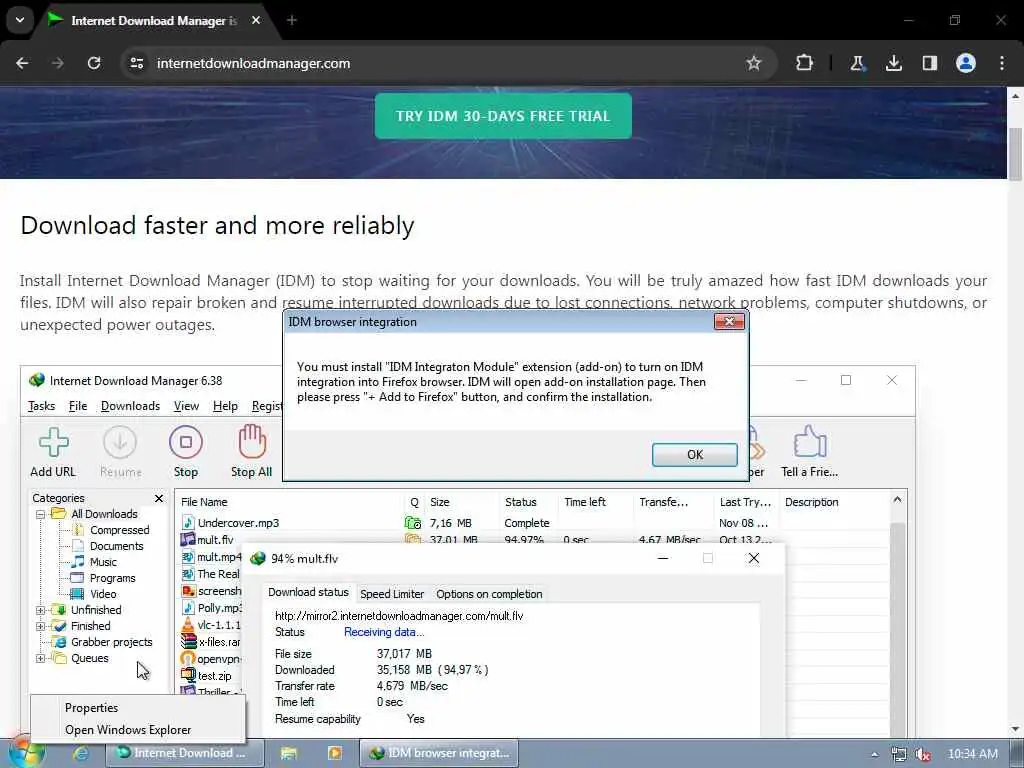Toggle the browser side panel icon

[929, 63]
